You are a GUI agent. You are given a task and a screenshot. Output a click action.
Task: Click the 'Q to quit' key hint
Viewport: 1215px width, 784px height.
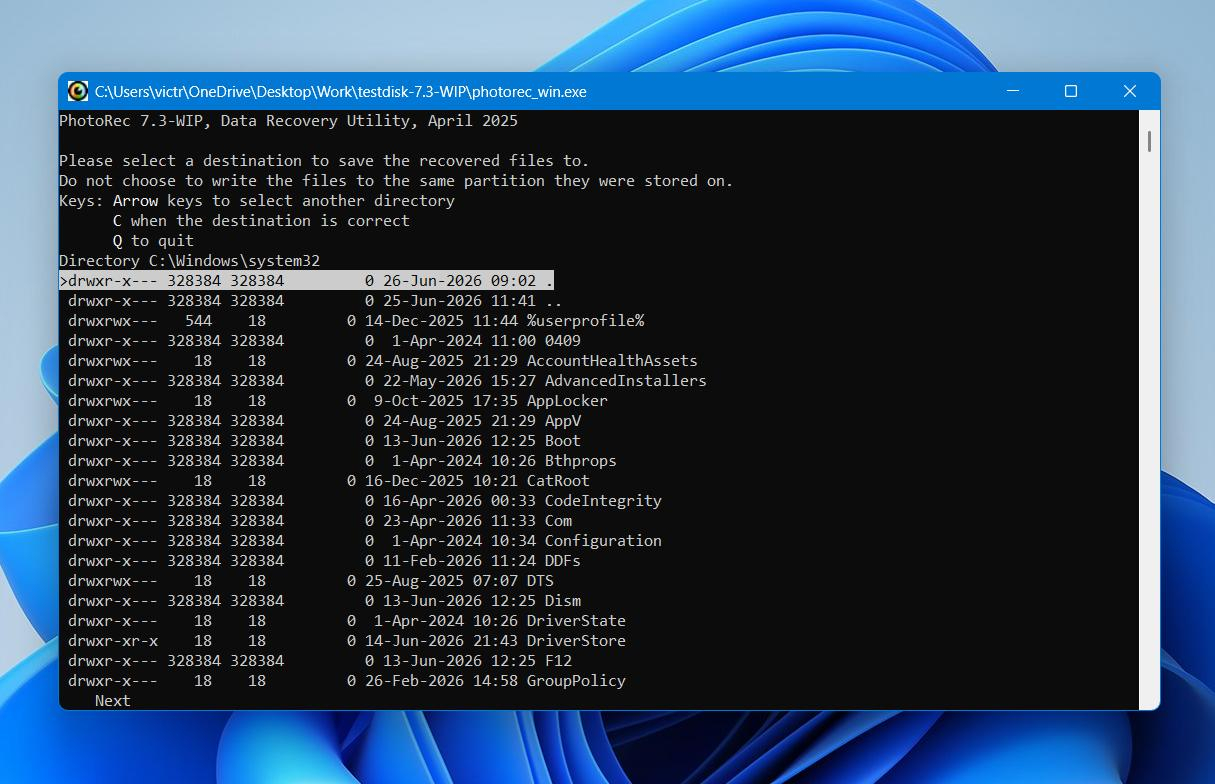pos(153,241)
